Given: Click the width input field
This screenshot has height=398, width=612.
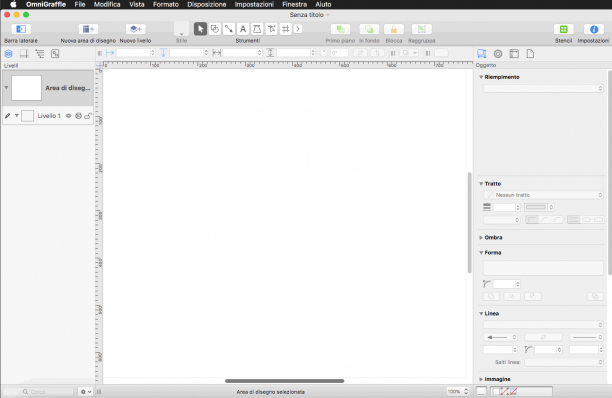Looking at the screenshot, I should [240, 53].
